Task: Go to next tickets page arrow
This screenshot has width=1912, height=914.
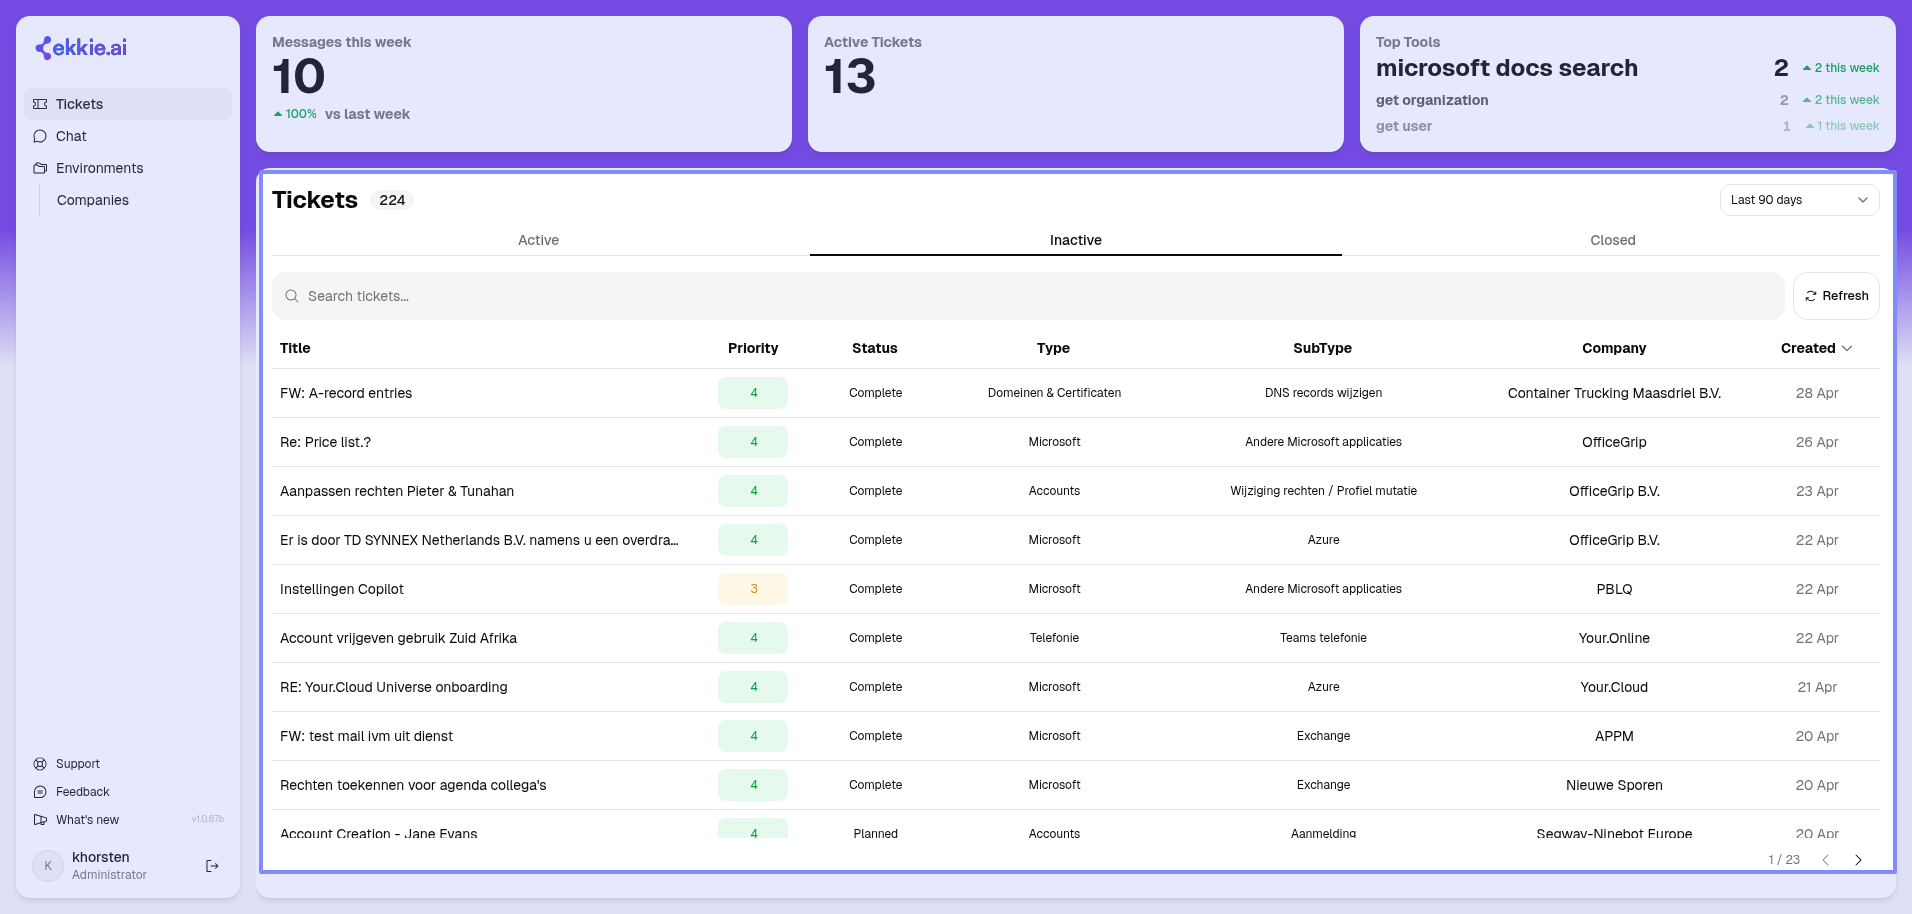Action: click(x=1858, y=860)
